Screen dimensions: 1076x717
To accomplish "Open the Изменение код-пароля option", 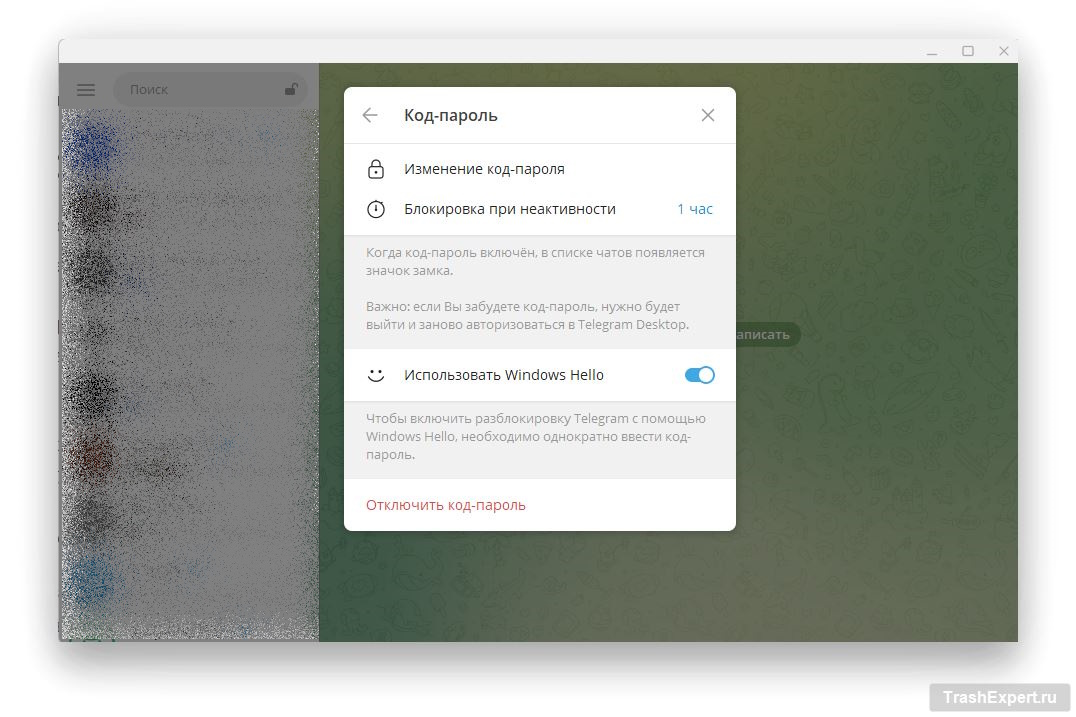I will [484, 169].
